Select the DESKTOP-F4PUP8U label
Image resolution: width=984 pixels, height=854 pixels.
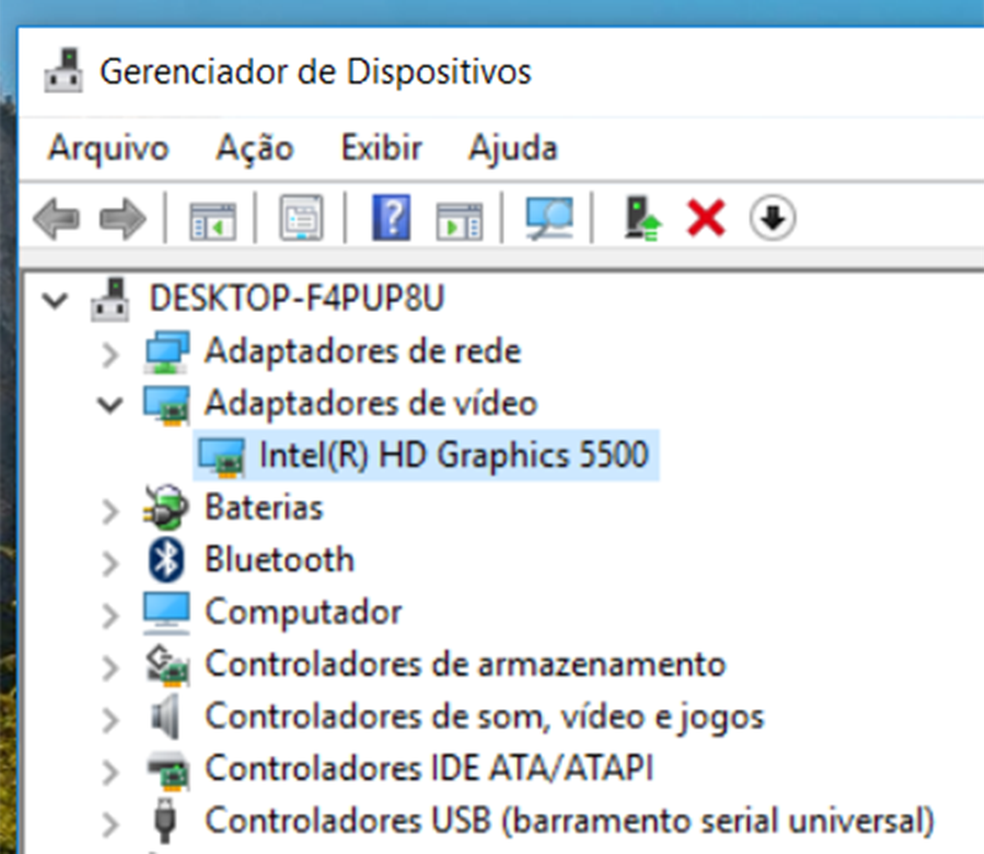coord(297,298)
